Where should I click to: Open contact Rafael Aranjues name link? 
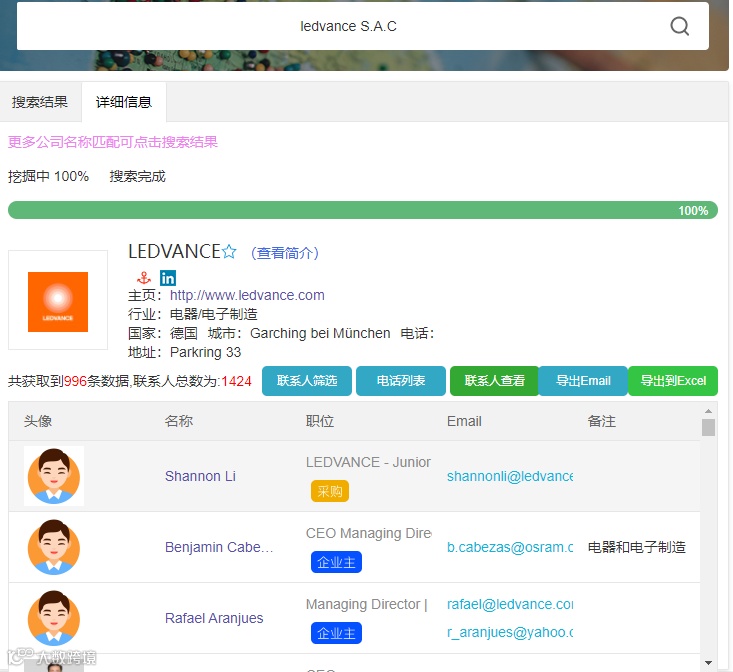pos(214,618)
